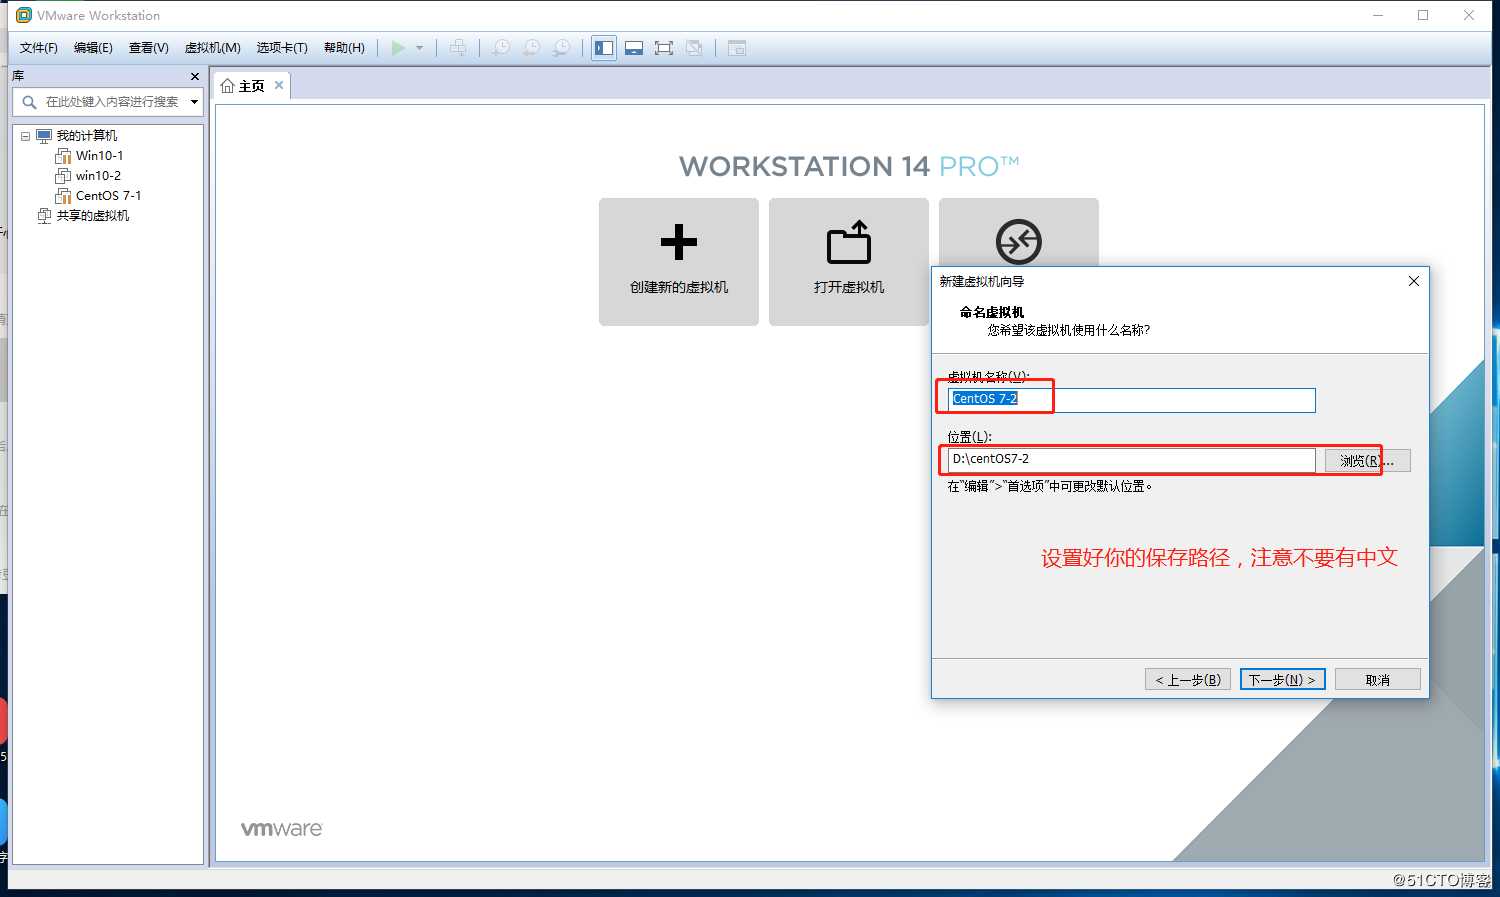This screenshot has height=897, width=1500.
Task: Select 共享的虚拟机 in the library
Action: tap(93, 216)
